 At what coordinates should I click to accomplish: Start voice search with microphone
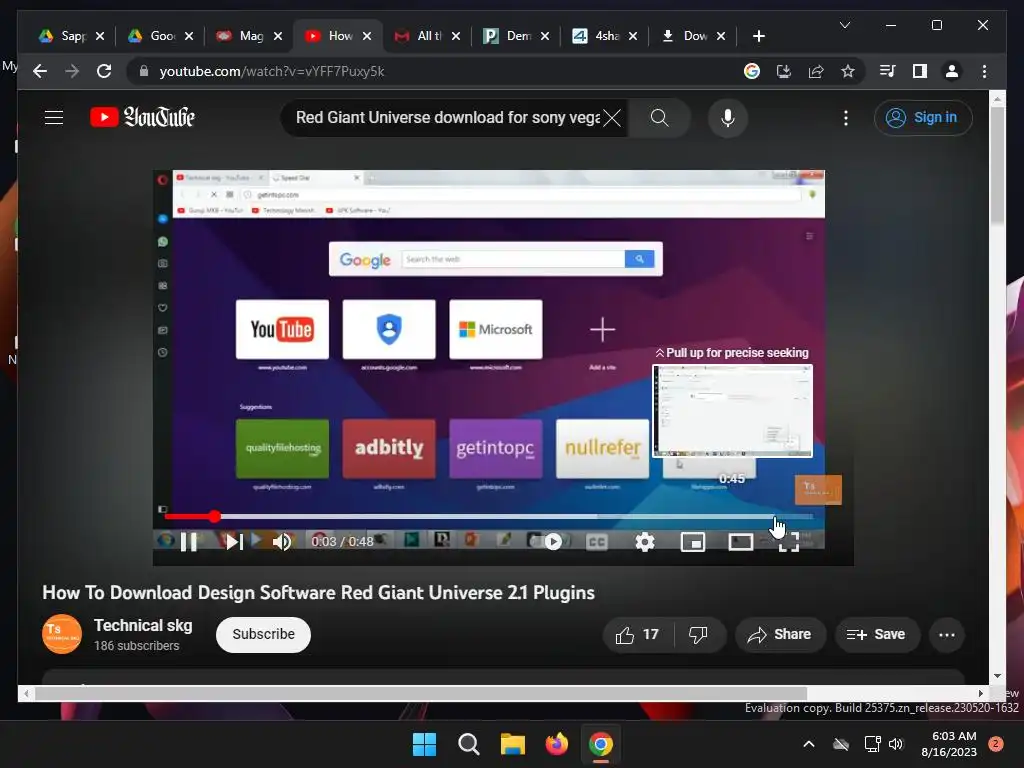click(728, 118)
